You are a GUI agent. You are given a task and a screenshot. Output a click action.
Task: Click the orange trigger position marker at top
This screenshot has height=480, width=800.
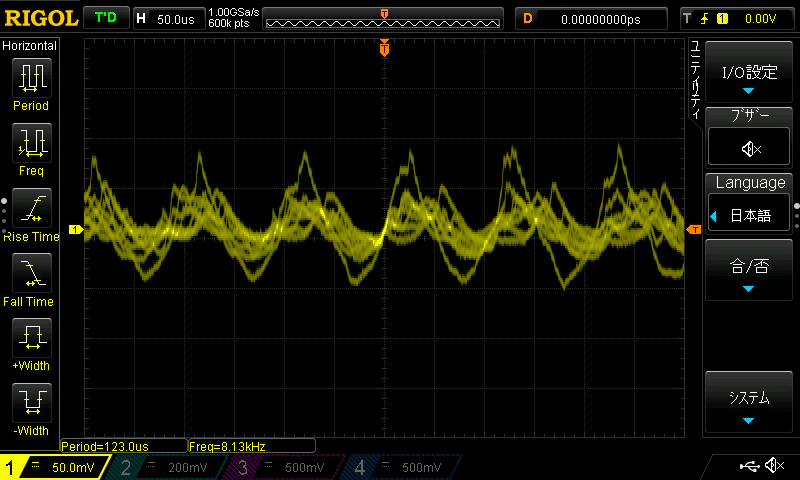pos(384,48)
